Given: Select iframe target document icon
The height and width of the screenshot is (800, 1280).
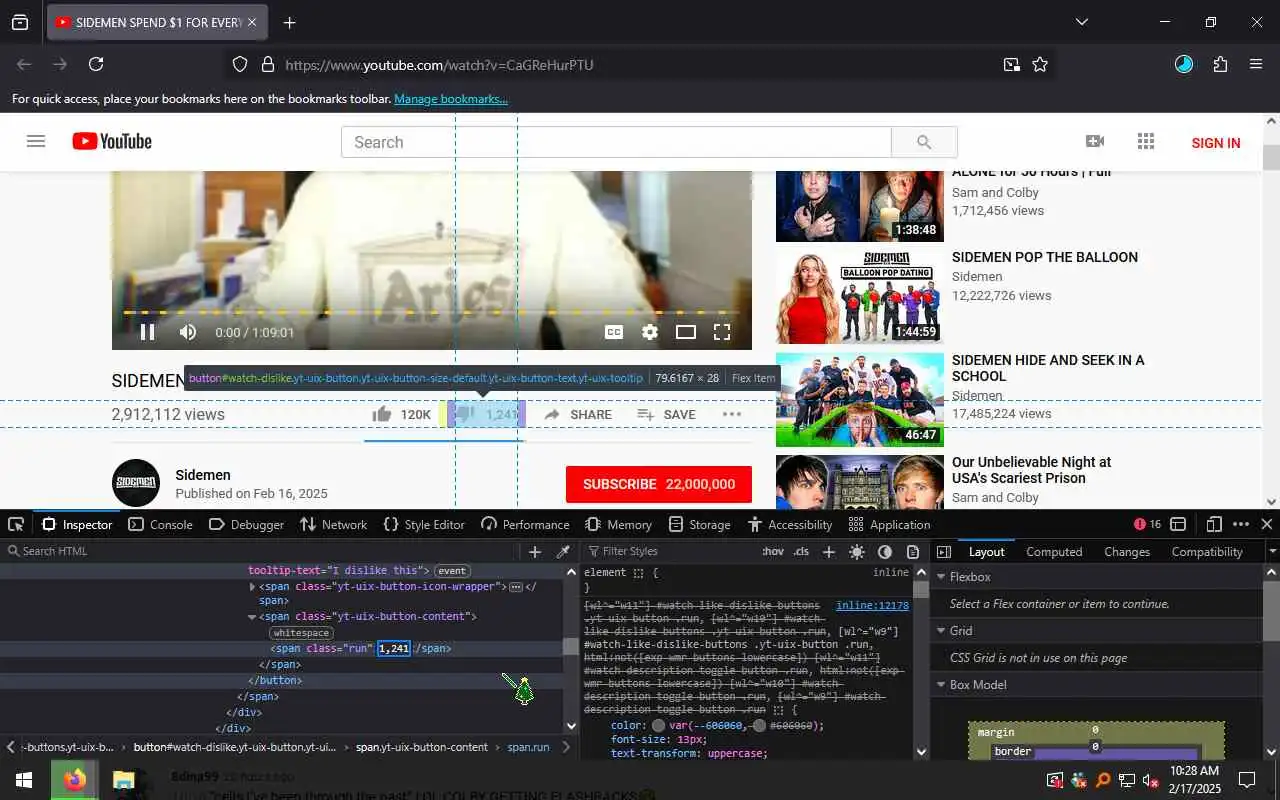Looking at the screenshot, I should (x=1178, y=524).
